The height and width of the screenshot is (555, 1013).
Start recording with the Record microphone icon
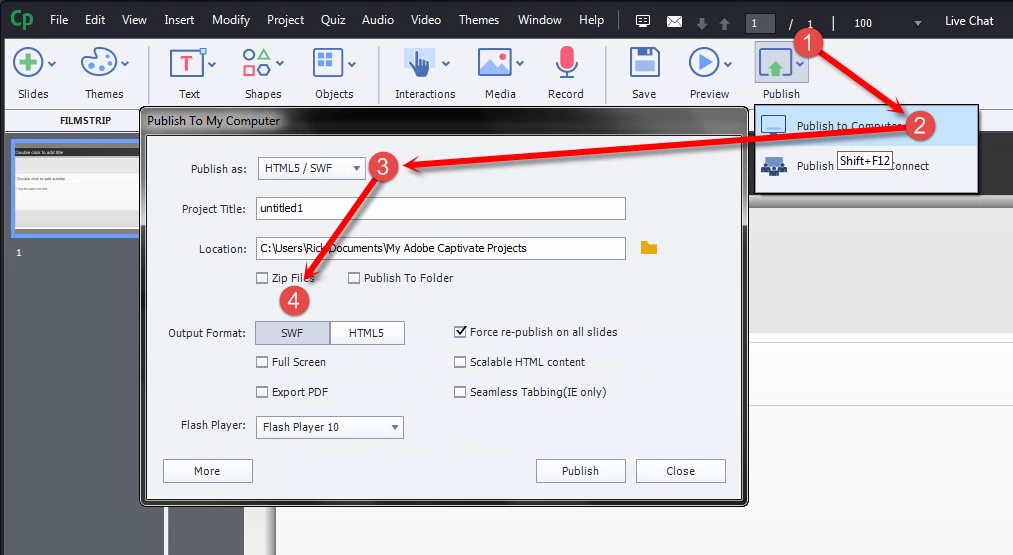pyautogui.click(x=567, y=63)
